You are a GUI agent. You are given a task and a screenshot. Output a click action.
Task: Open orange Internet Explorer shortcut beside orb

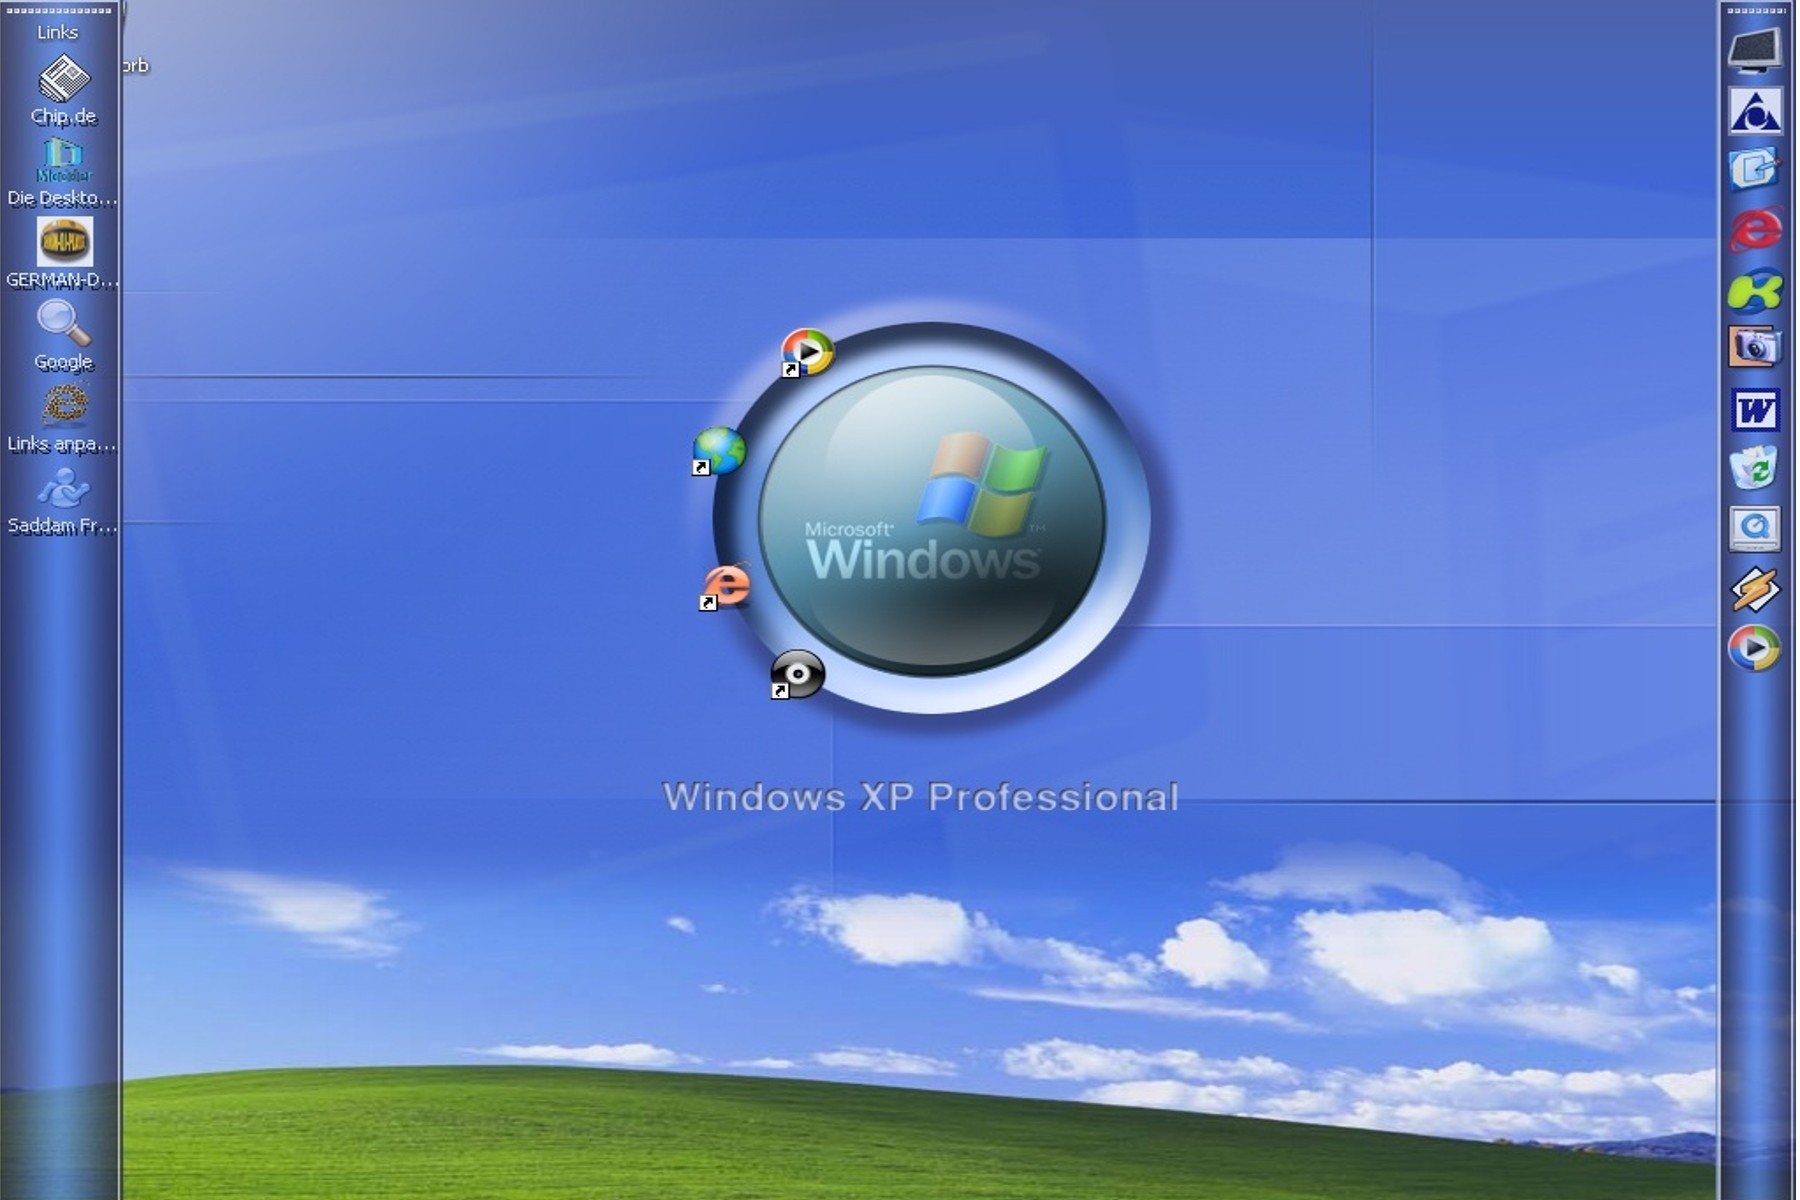(725, 586)
